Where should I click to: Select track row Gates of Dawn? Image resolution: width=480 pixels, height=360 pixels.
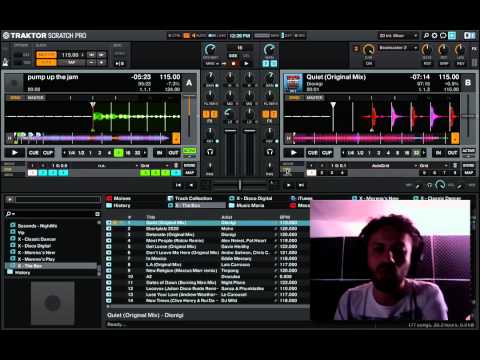(x=209, y=282)
